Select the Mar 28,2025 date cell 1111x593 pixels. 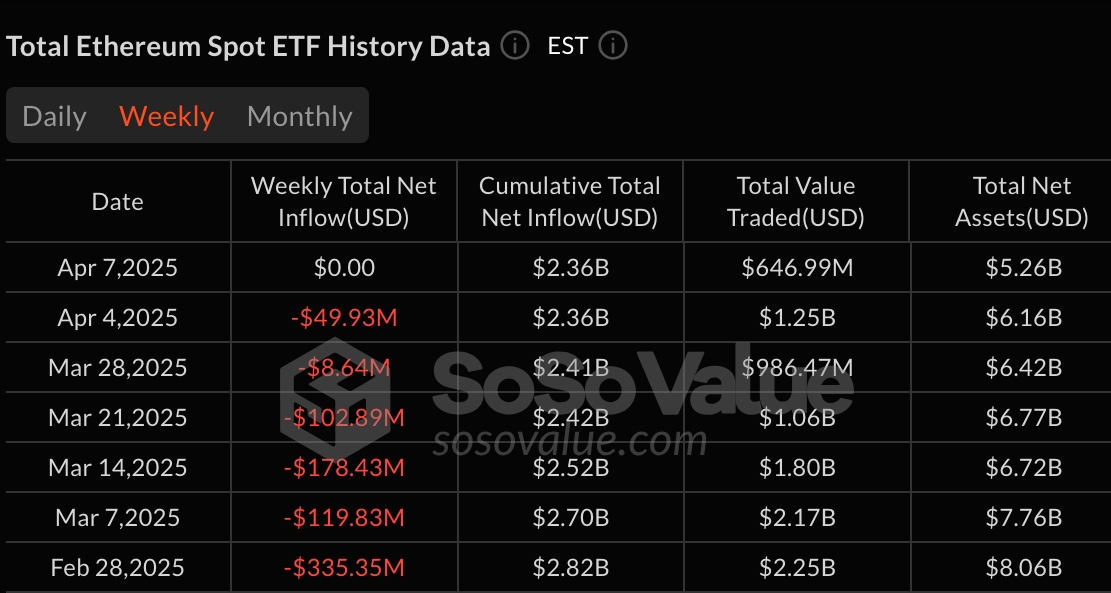click(x=118, y=367)
